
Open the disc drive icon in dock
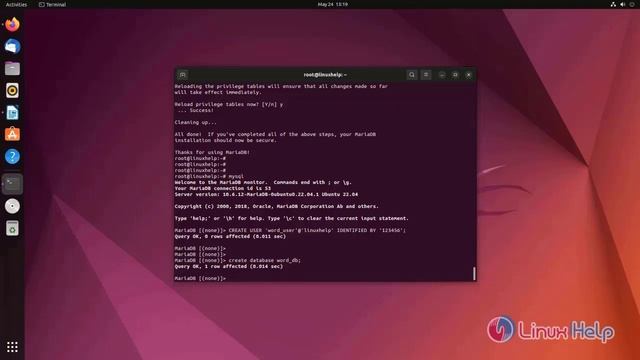(12, 206)
